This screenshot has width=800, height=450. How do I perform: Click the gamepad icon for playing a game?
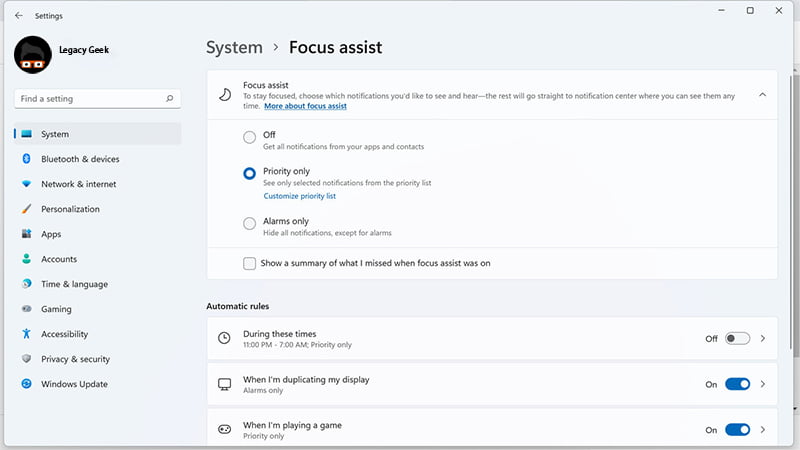point(224,430)
